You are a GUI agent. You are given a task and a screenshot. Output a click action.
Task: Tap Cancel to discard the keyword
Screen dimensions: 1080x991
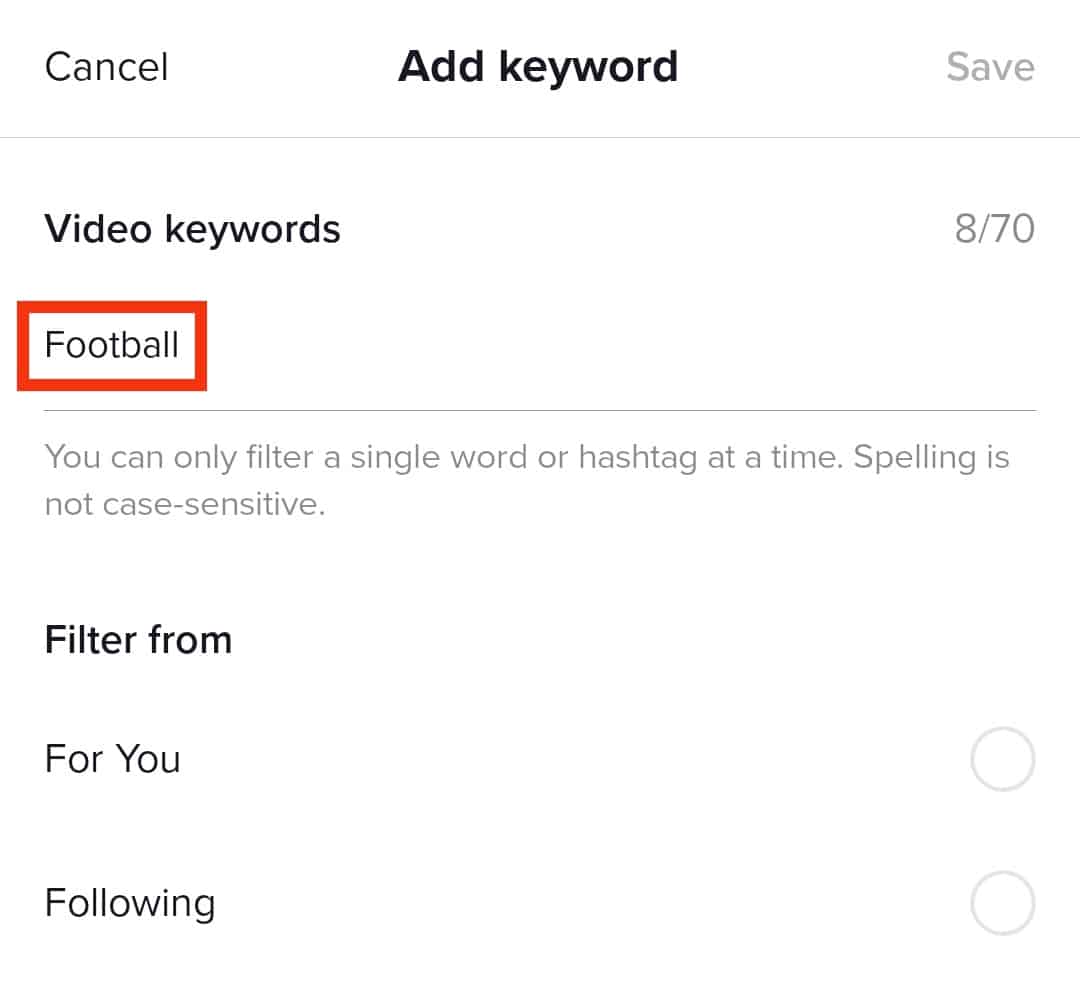tap(107, 67)
